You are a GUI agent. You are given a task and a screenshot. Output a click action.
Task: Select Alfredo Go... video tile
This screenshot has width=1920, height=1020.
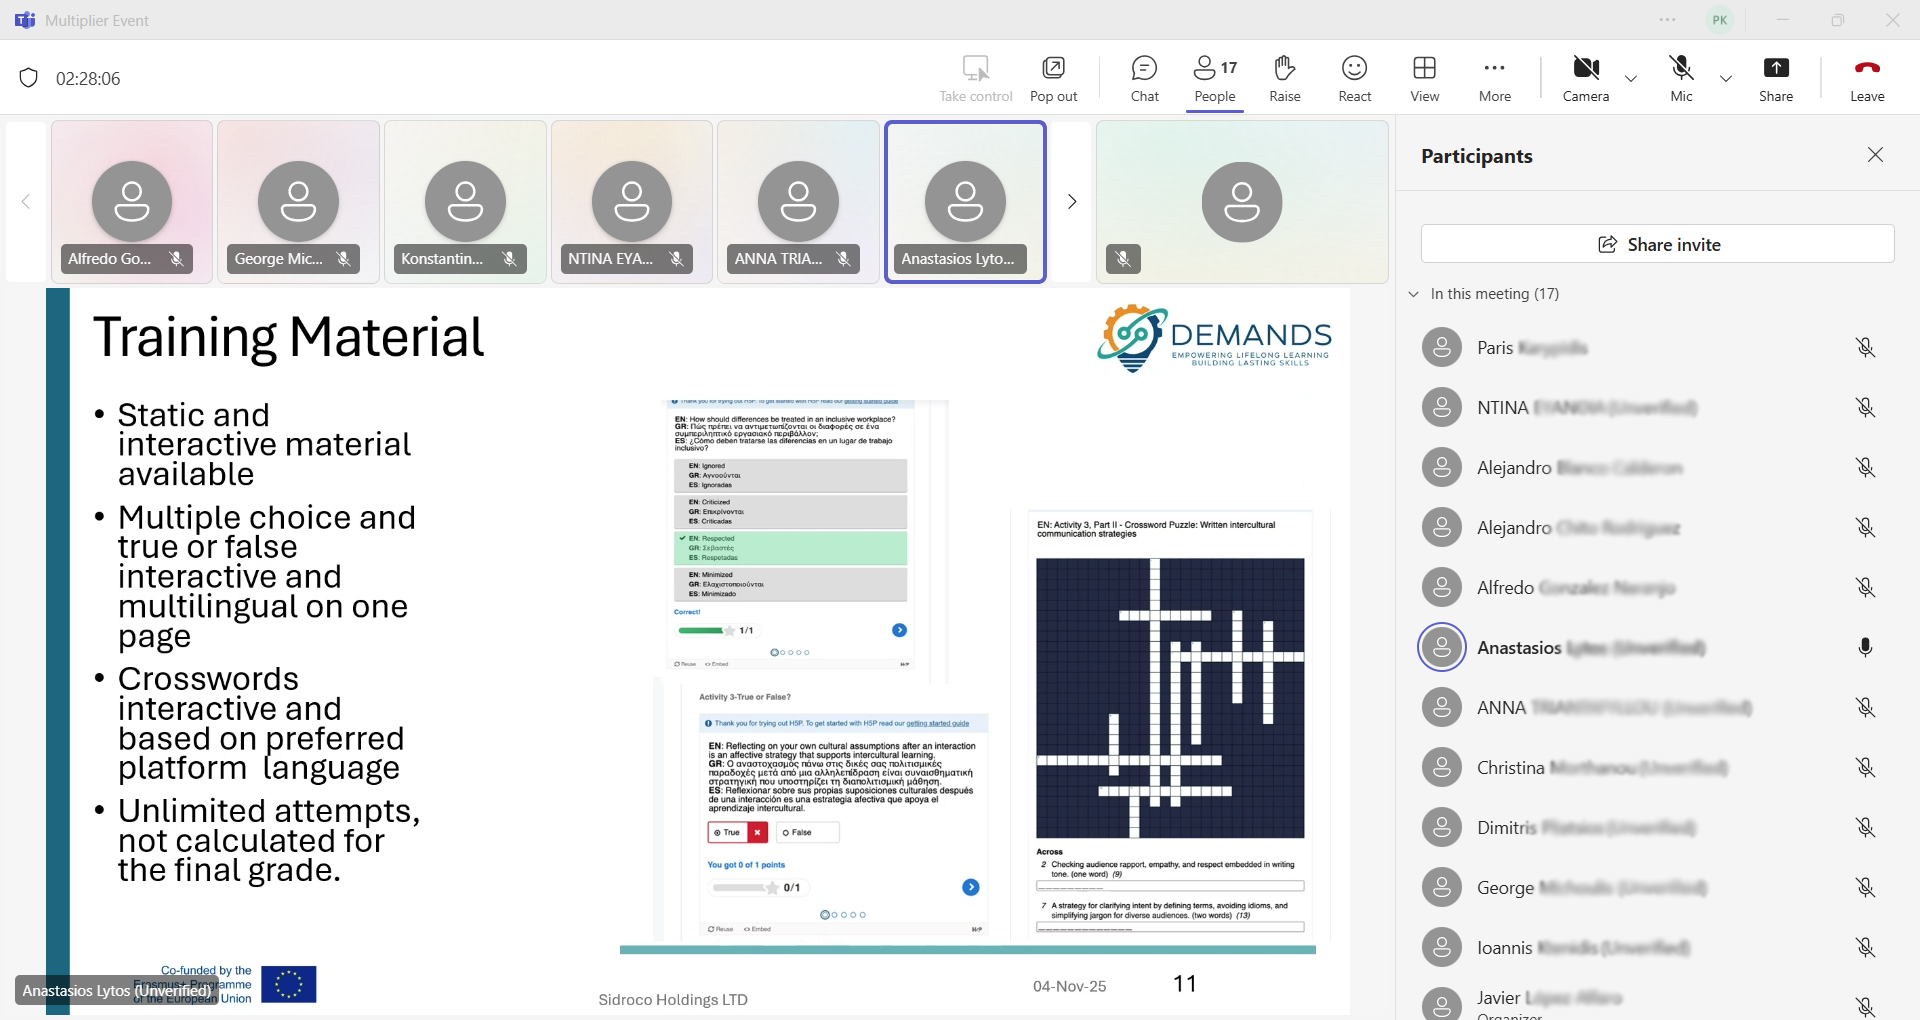pyautogui.click(x=132, y=202)
